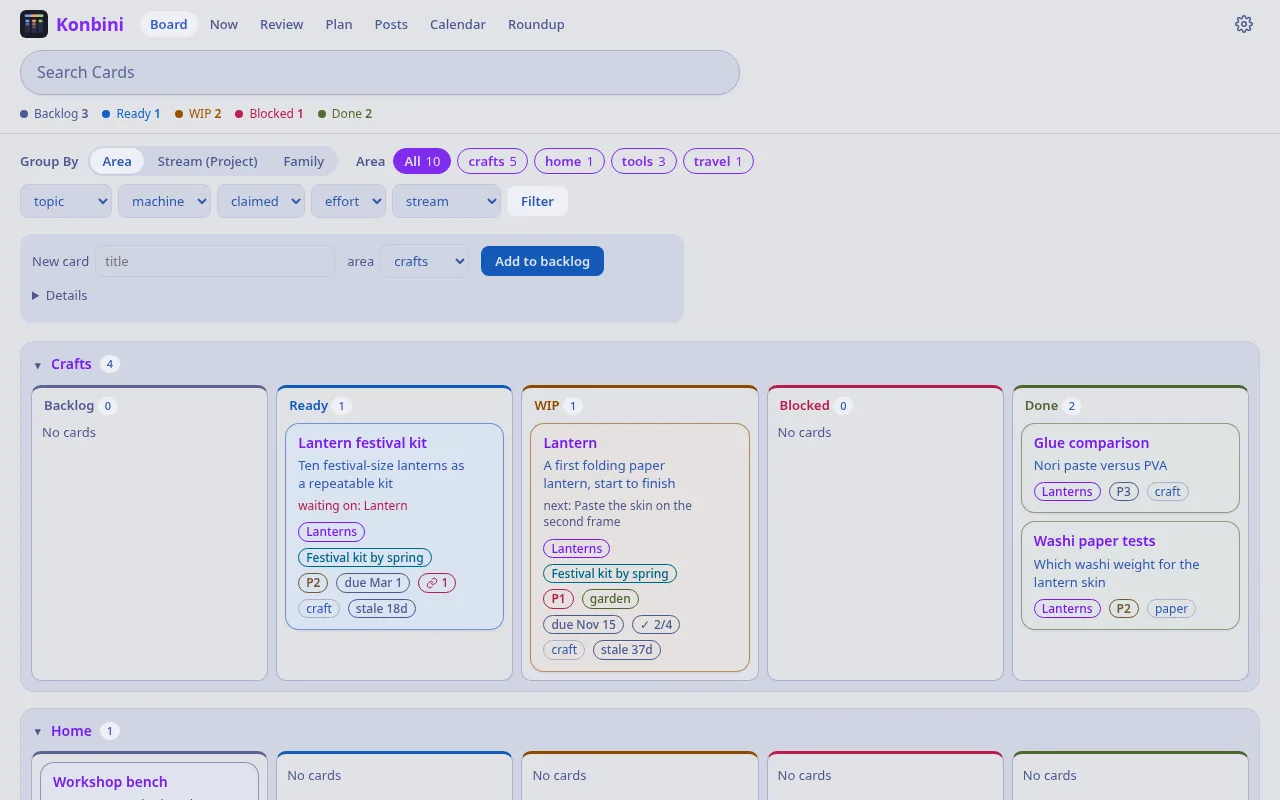Viewport: 1280px width, 800px height.
Task: Expand the Details disclosure for new card
Action: [x=60, y=295]
